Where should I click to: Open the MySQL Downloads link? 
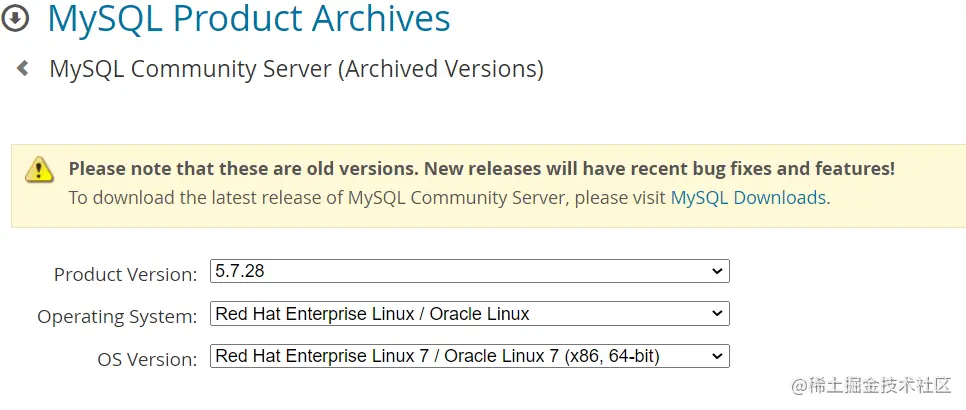tap(748, 197)
